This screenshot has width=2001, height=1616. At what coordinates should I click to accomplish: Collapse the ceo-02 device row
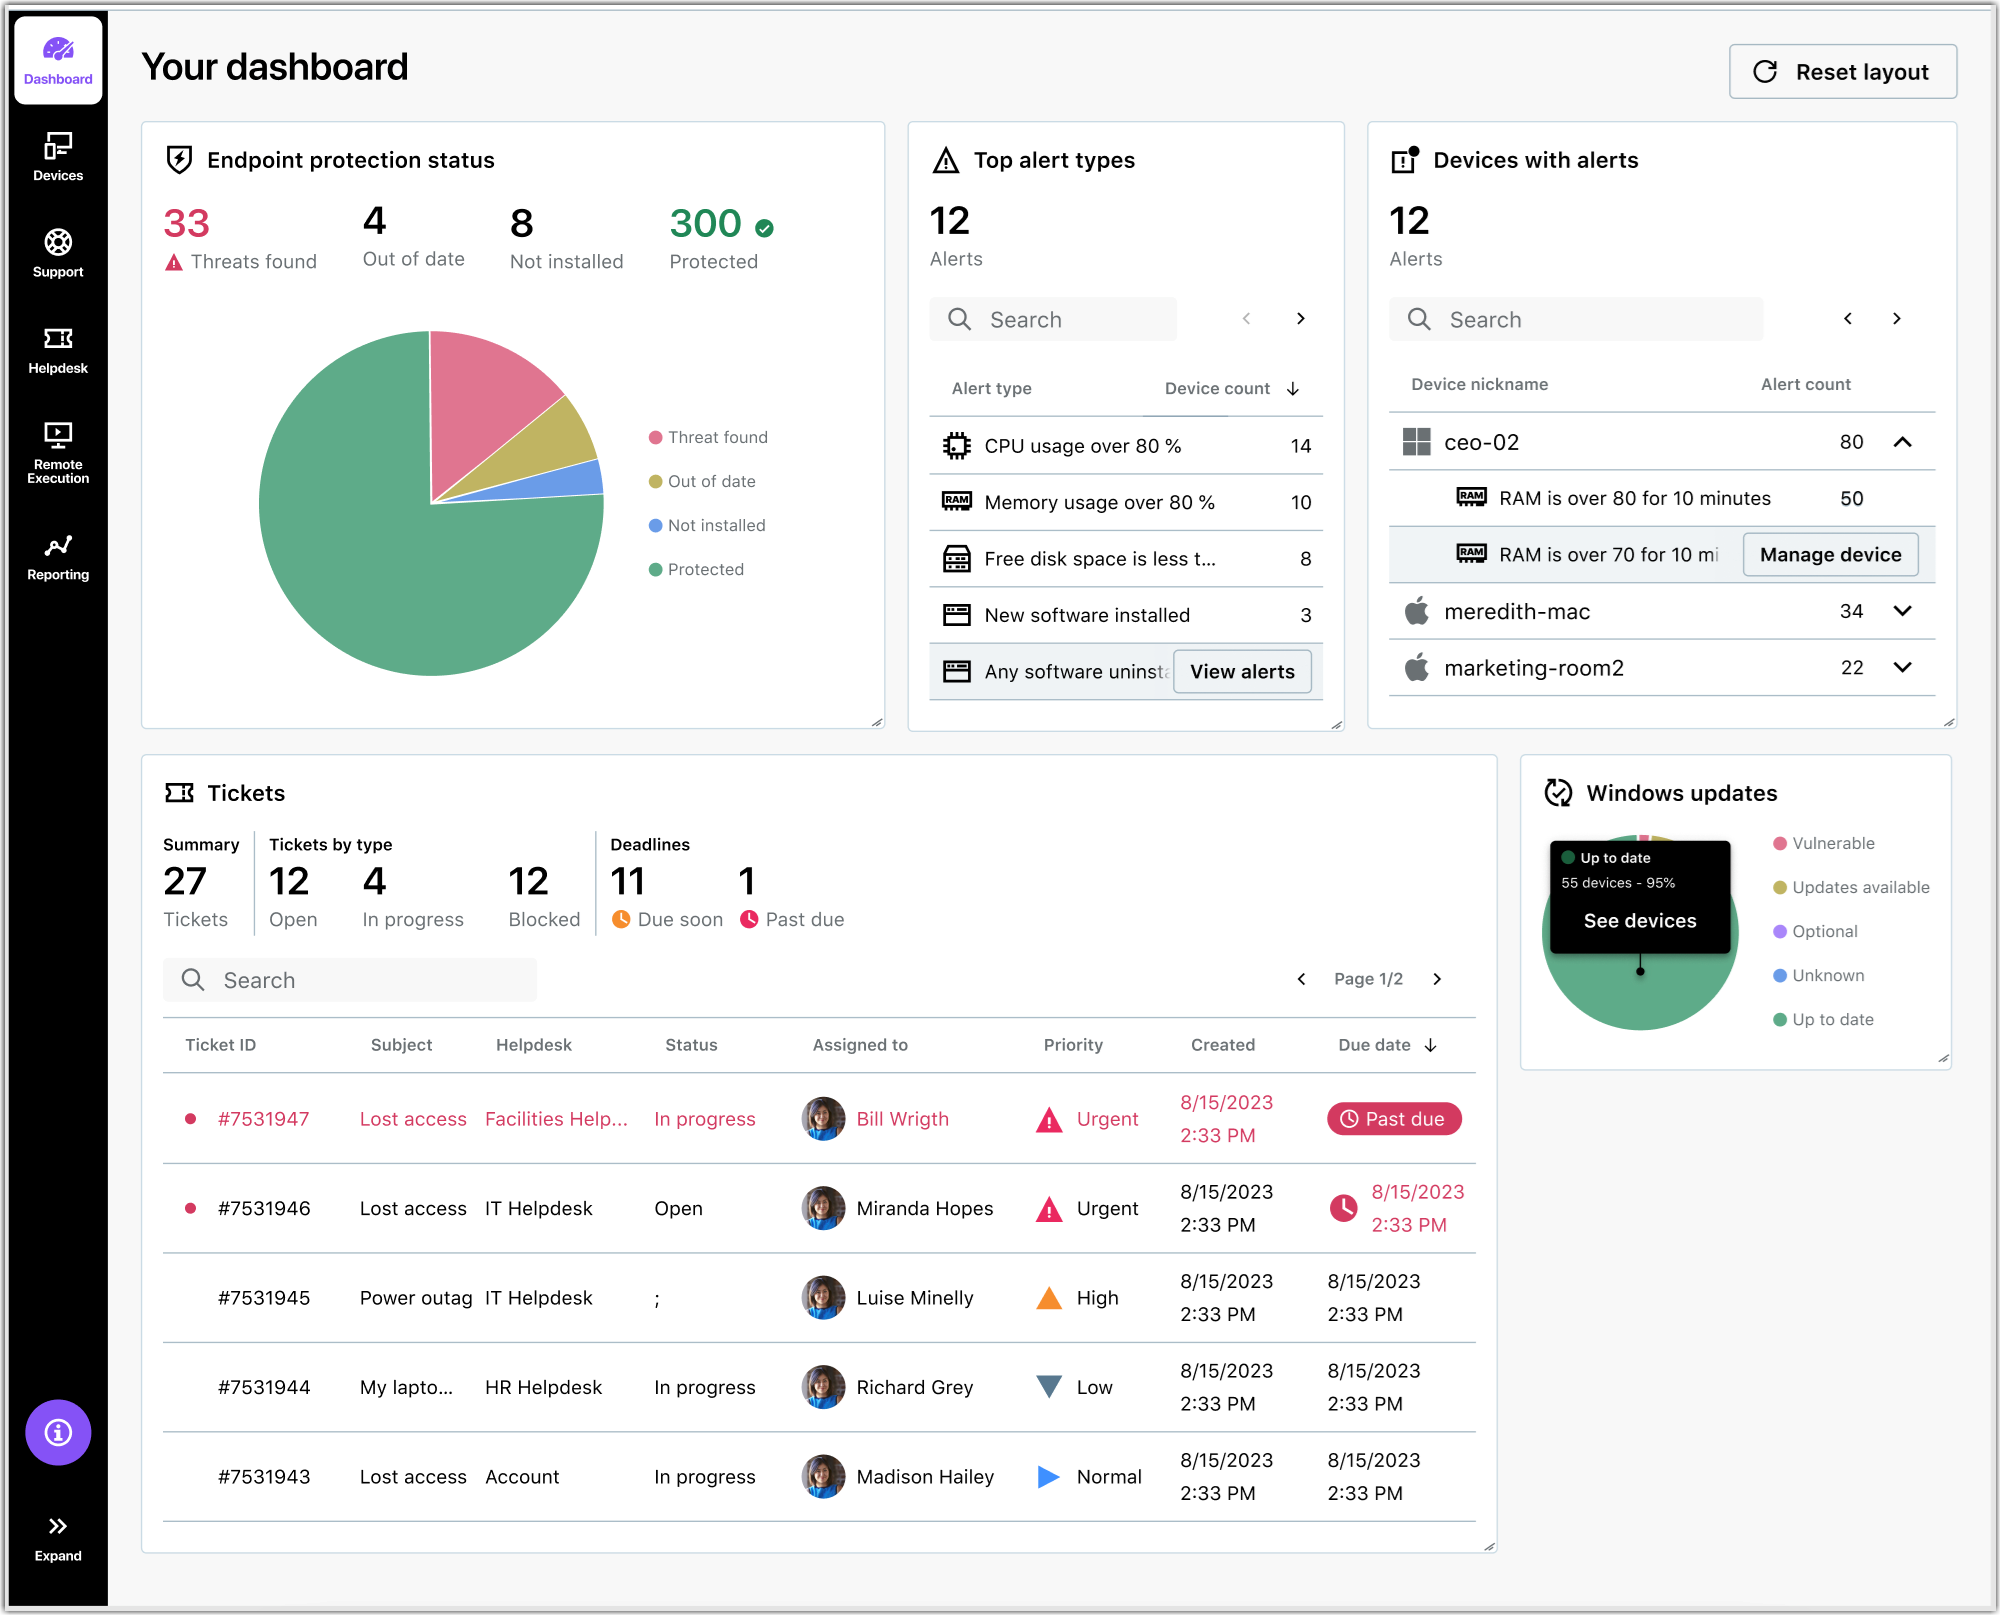click(1903, 442)
